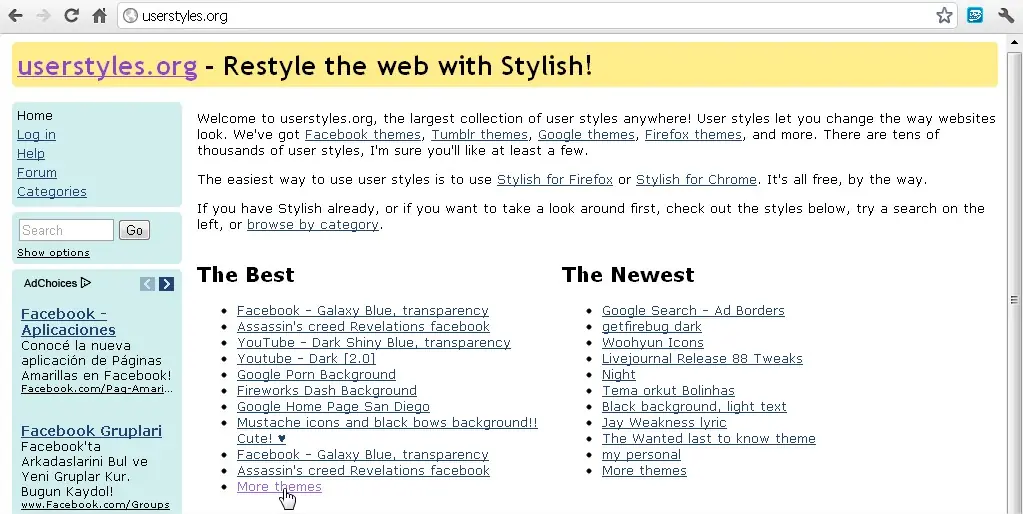Open the Stylish extension icon
This screenshot has height=514, width=1023.
pyautogui.click(x=975, y=15)
